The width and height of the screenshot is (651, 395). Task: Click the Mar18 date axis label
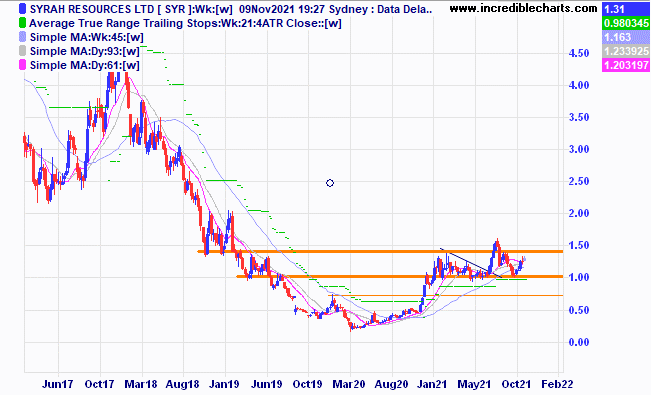[x=141, y=384]
